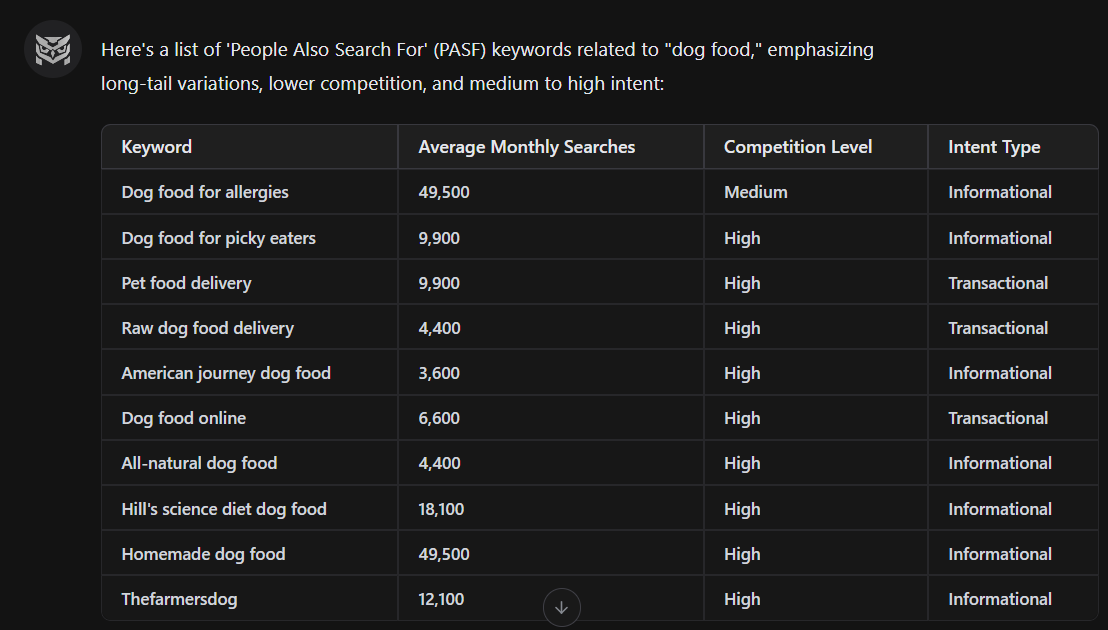Click the 'Transactional' intent for Pet food delivery
This screenshot has width=1108, height=630.
(x=997, y=282)
